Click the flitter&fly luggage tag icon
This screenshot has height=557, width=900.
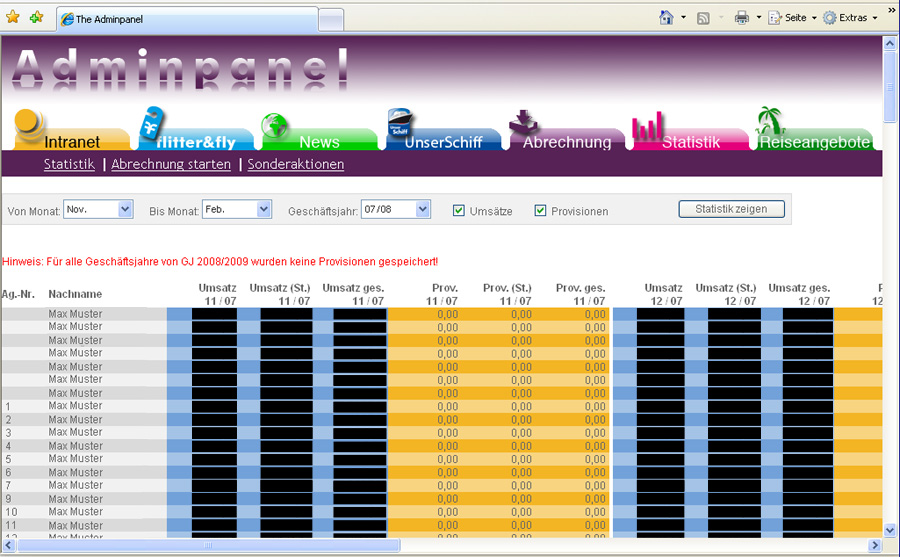(x=153, y=122)
